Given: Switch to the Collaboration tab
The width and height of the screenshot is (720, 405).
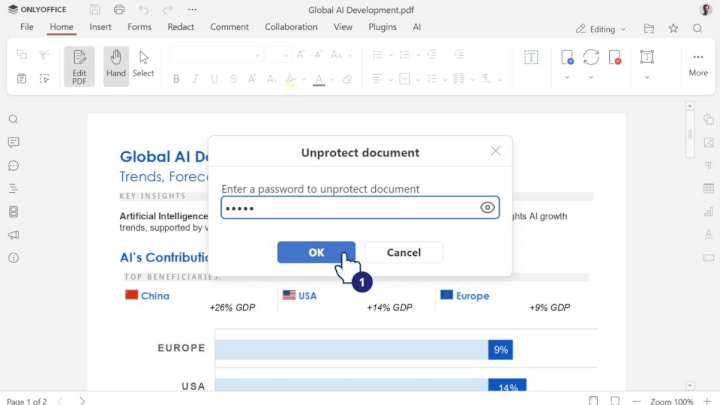Looking at the screenshot, I should [291, 27].
